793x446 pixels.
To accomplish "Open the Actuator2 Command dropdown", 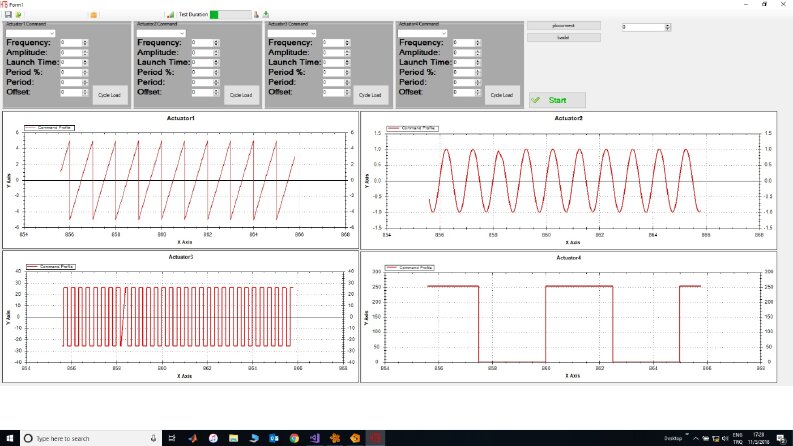I will (x=161, y=33).
